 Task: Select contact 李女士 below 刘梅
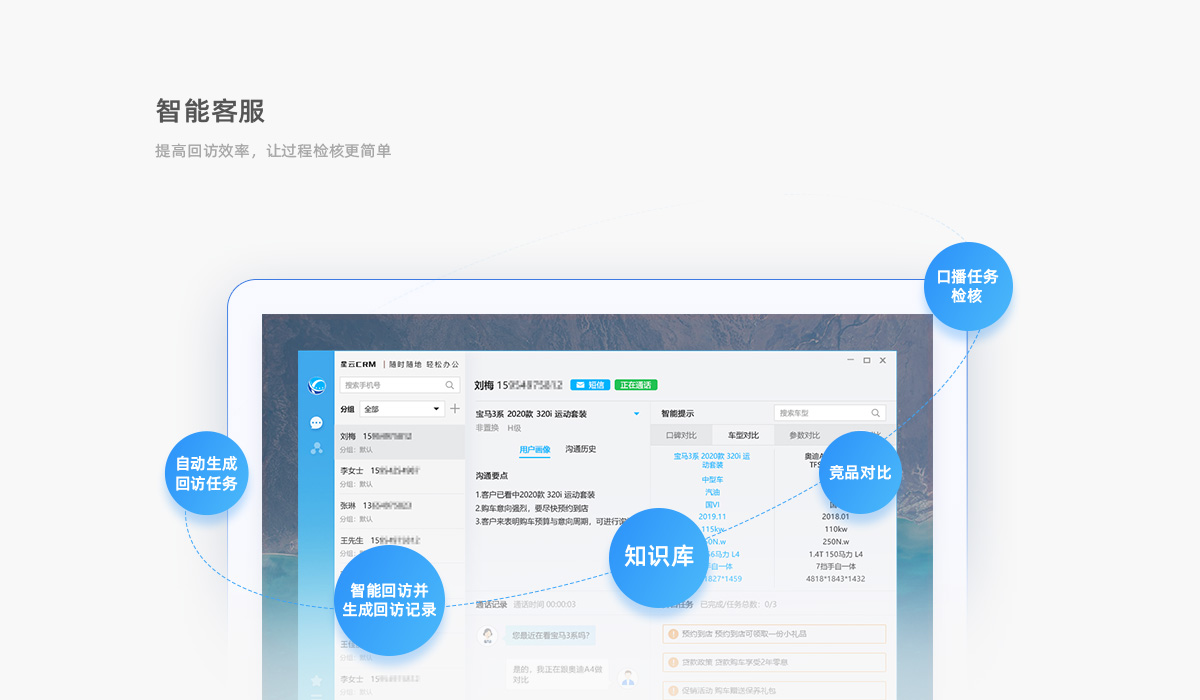tap(400, 476)
